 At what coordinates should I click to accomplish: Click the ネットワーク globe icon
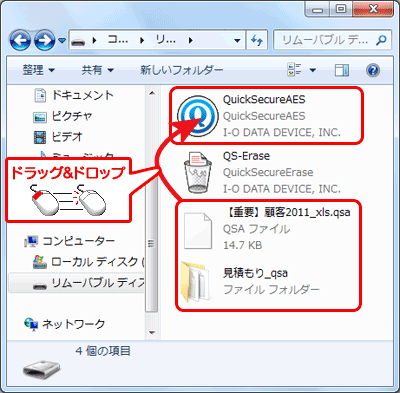(x=31, y=324)
